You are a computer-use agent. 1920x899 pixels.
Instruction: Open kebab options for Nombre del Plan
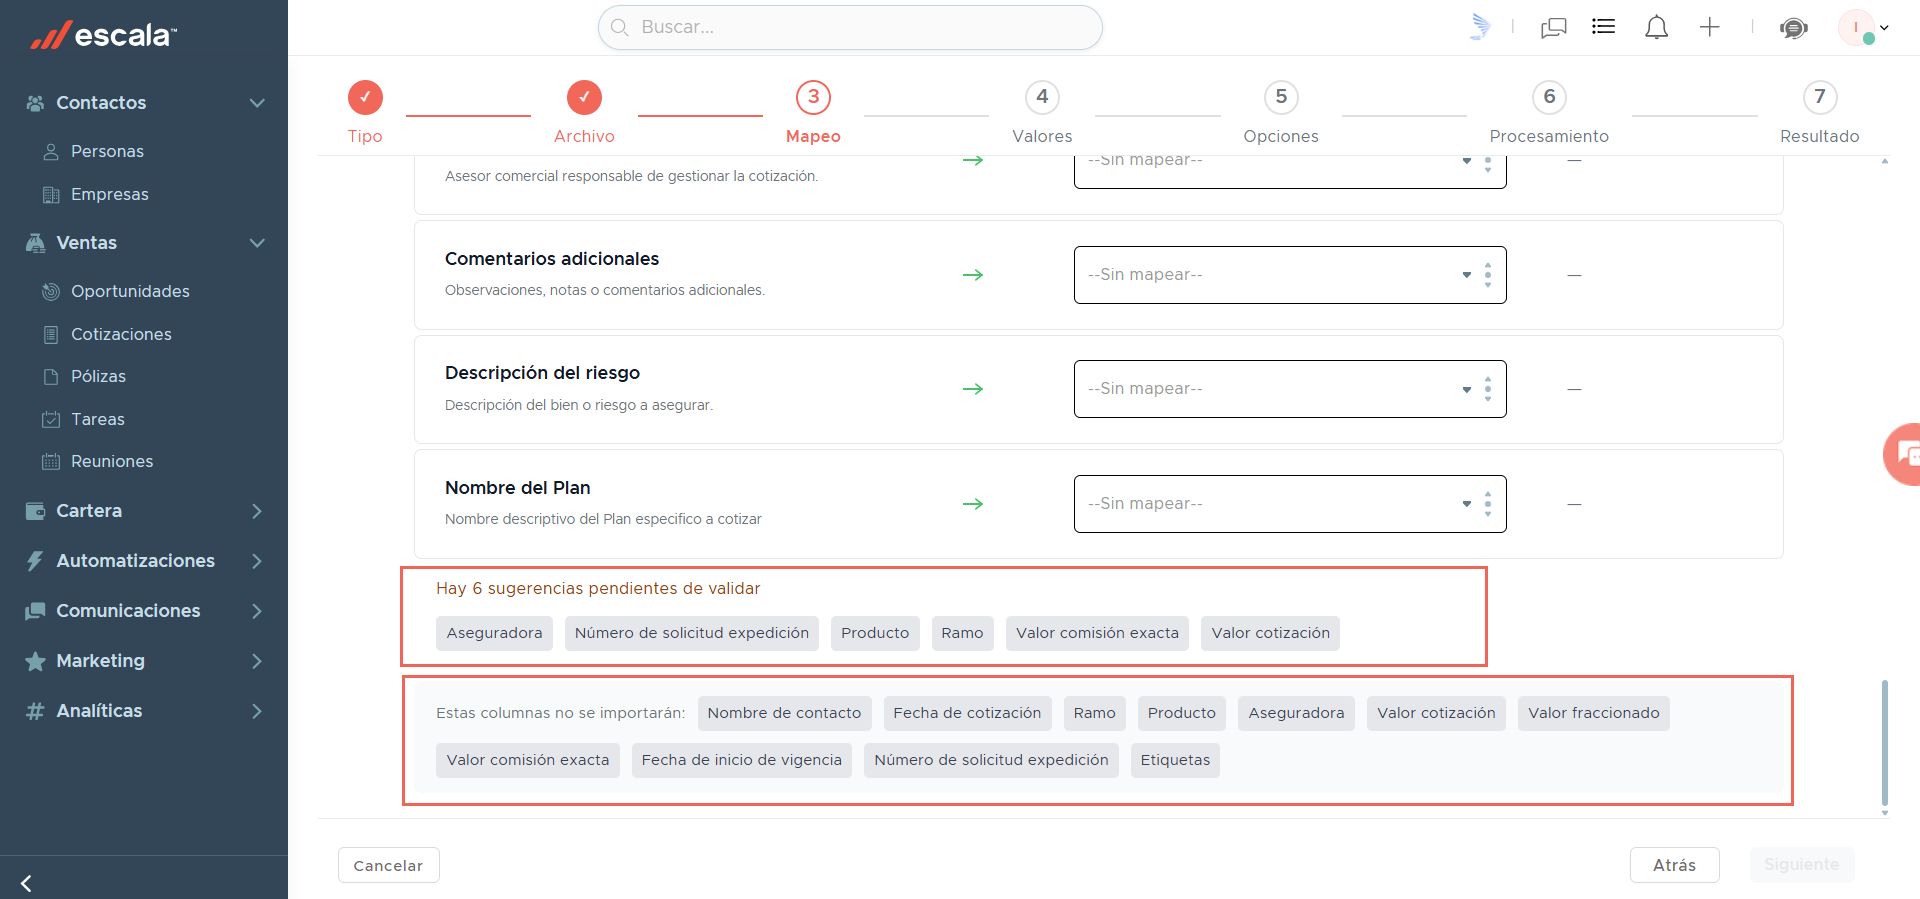1488,504
